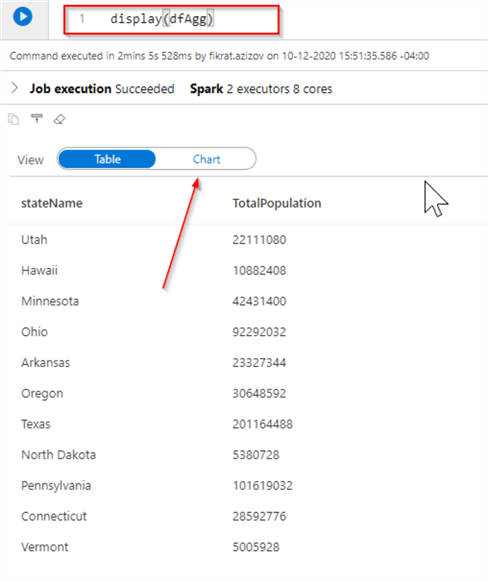Screen dimensions: 488x581
Task: Click the population value 92292032 for Ohio
Action: coord(259,332)
